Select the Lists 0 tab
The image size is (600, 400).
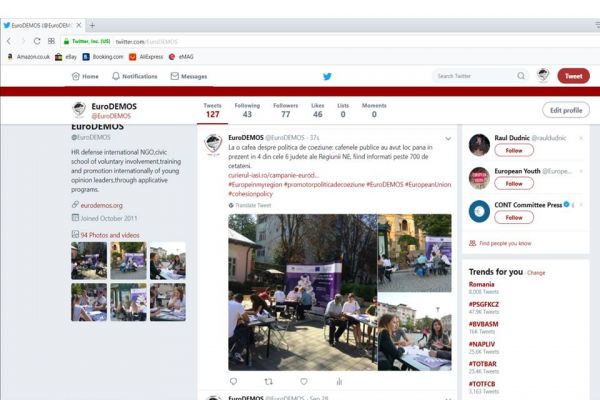[x=343, y=110]
